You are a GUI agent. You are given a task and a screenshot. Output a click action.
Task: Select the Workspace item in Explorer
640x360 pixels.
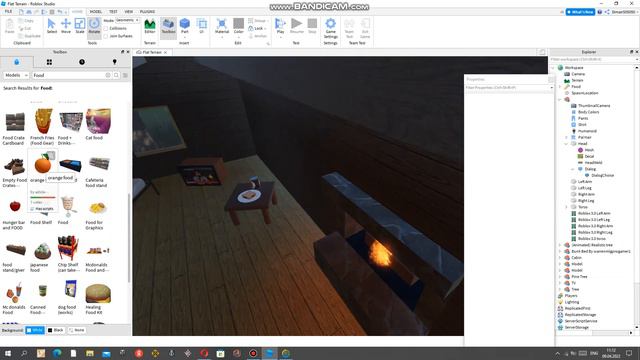point(574,68)
